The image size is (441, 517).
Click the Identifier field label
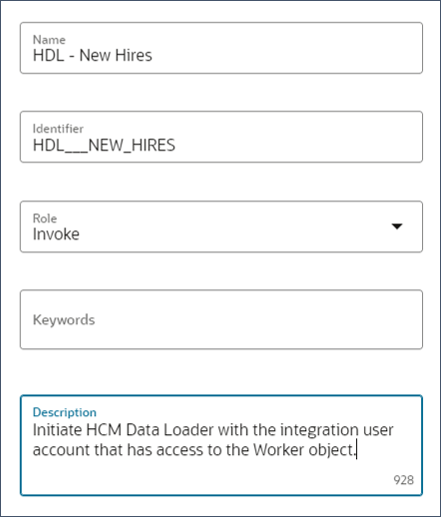pyautogui.click(x=58, y=129)
